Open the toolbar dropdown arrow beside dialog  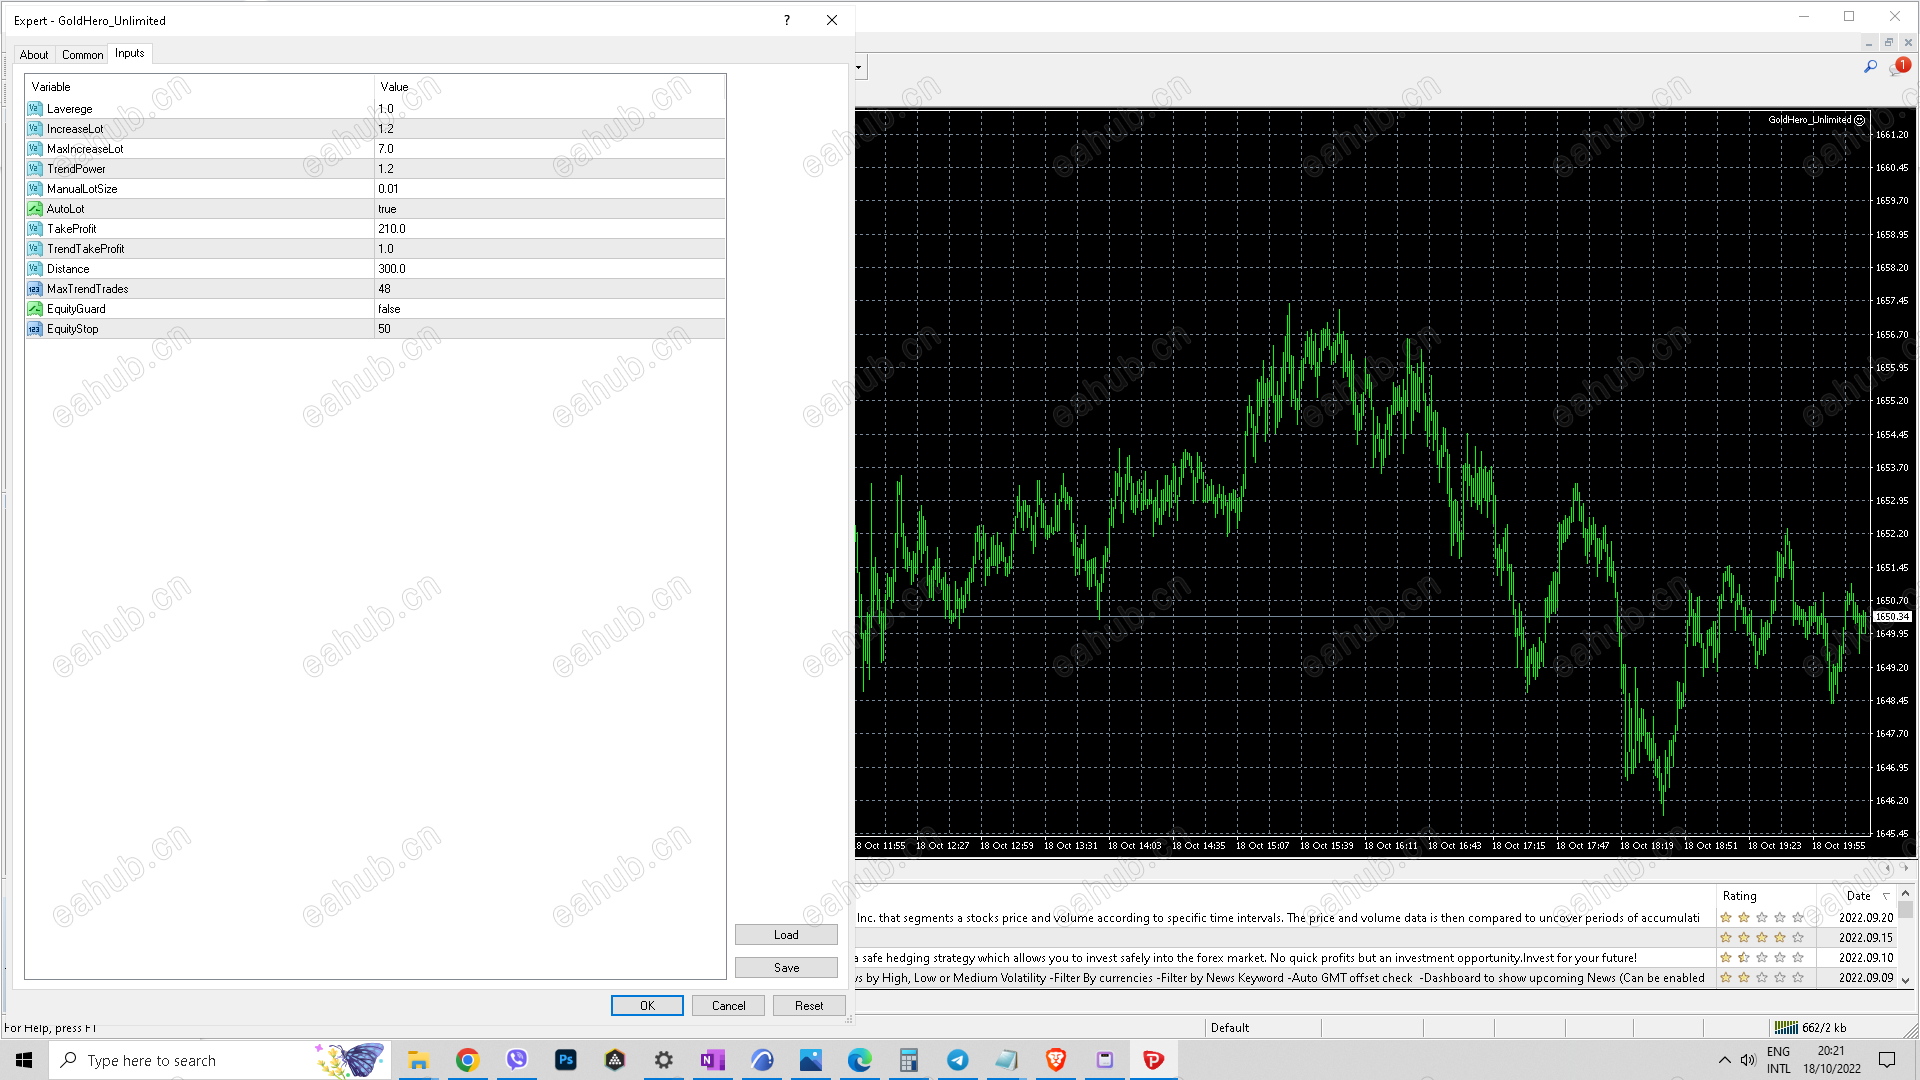tap(859, 68)
